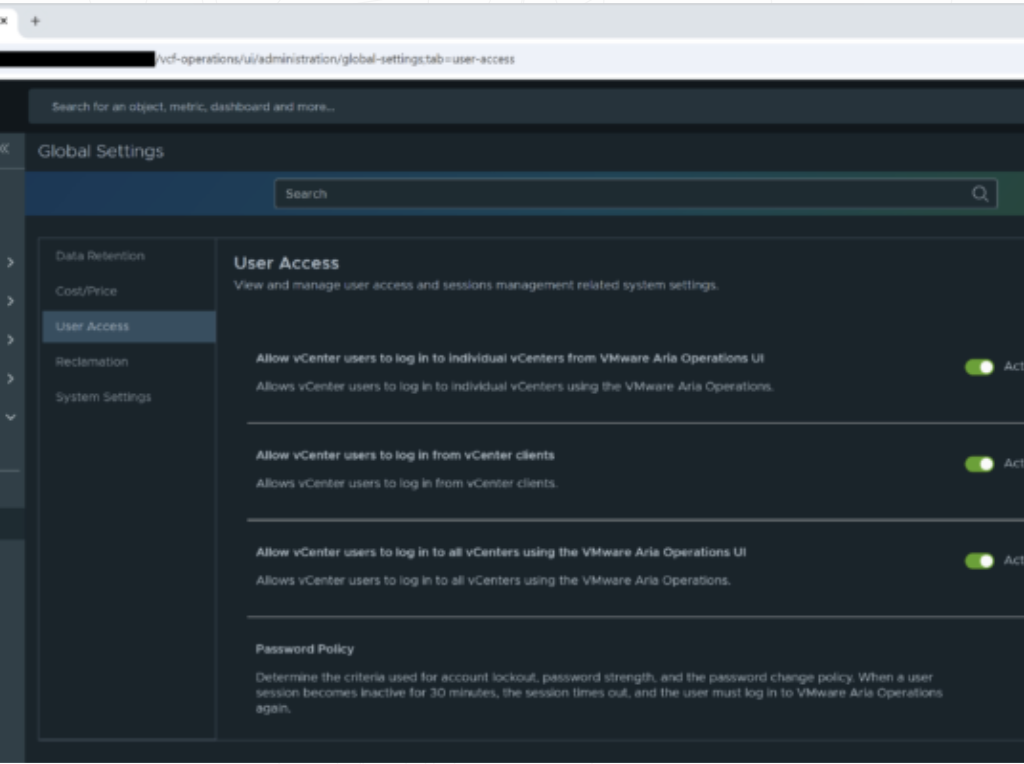Click the magnifier icon in settings search
Viewport: 1024px width, 764px height.
[980, 194]
